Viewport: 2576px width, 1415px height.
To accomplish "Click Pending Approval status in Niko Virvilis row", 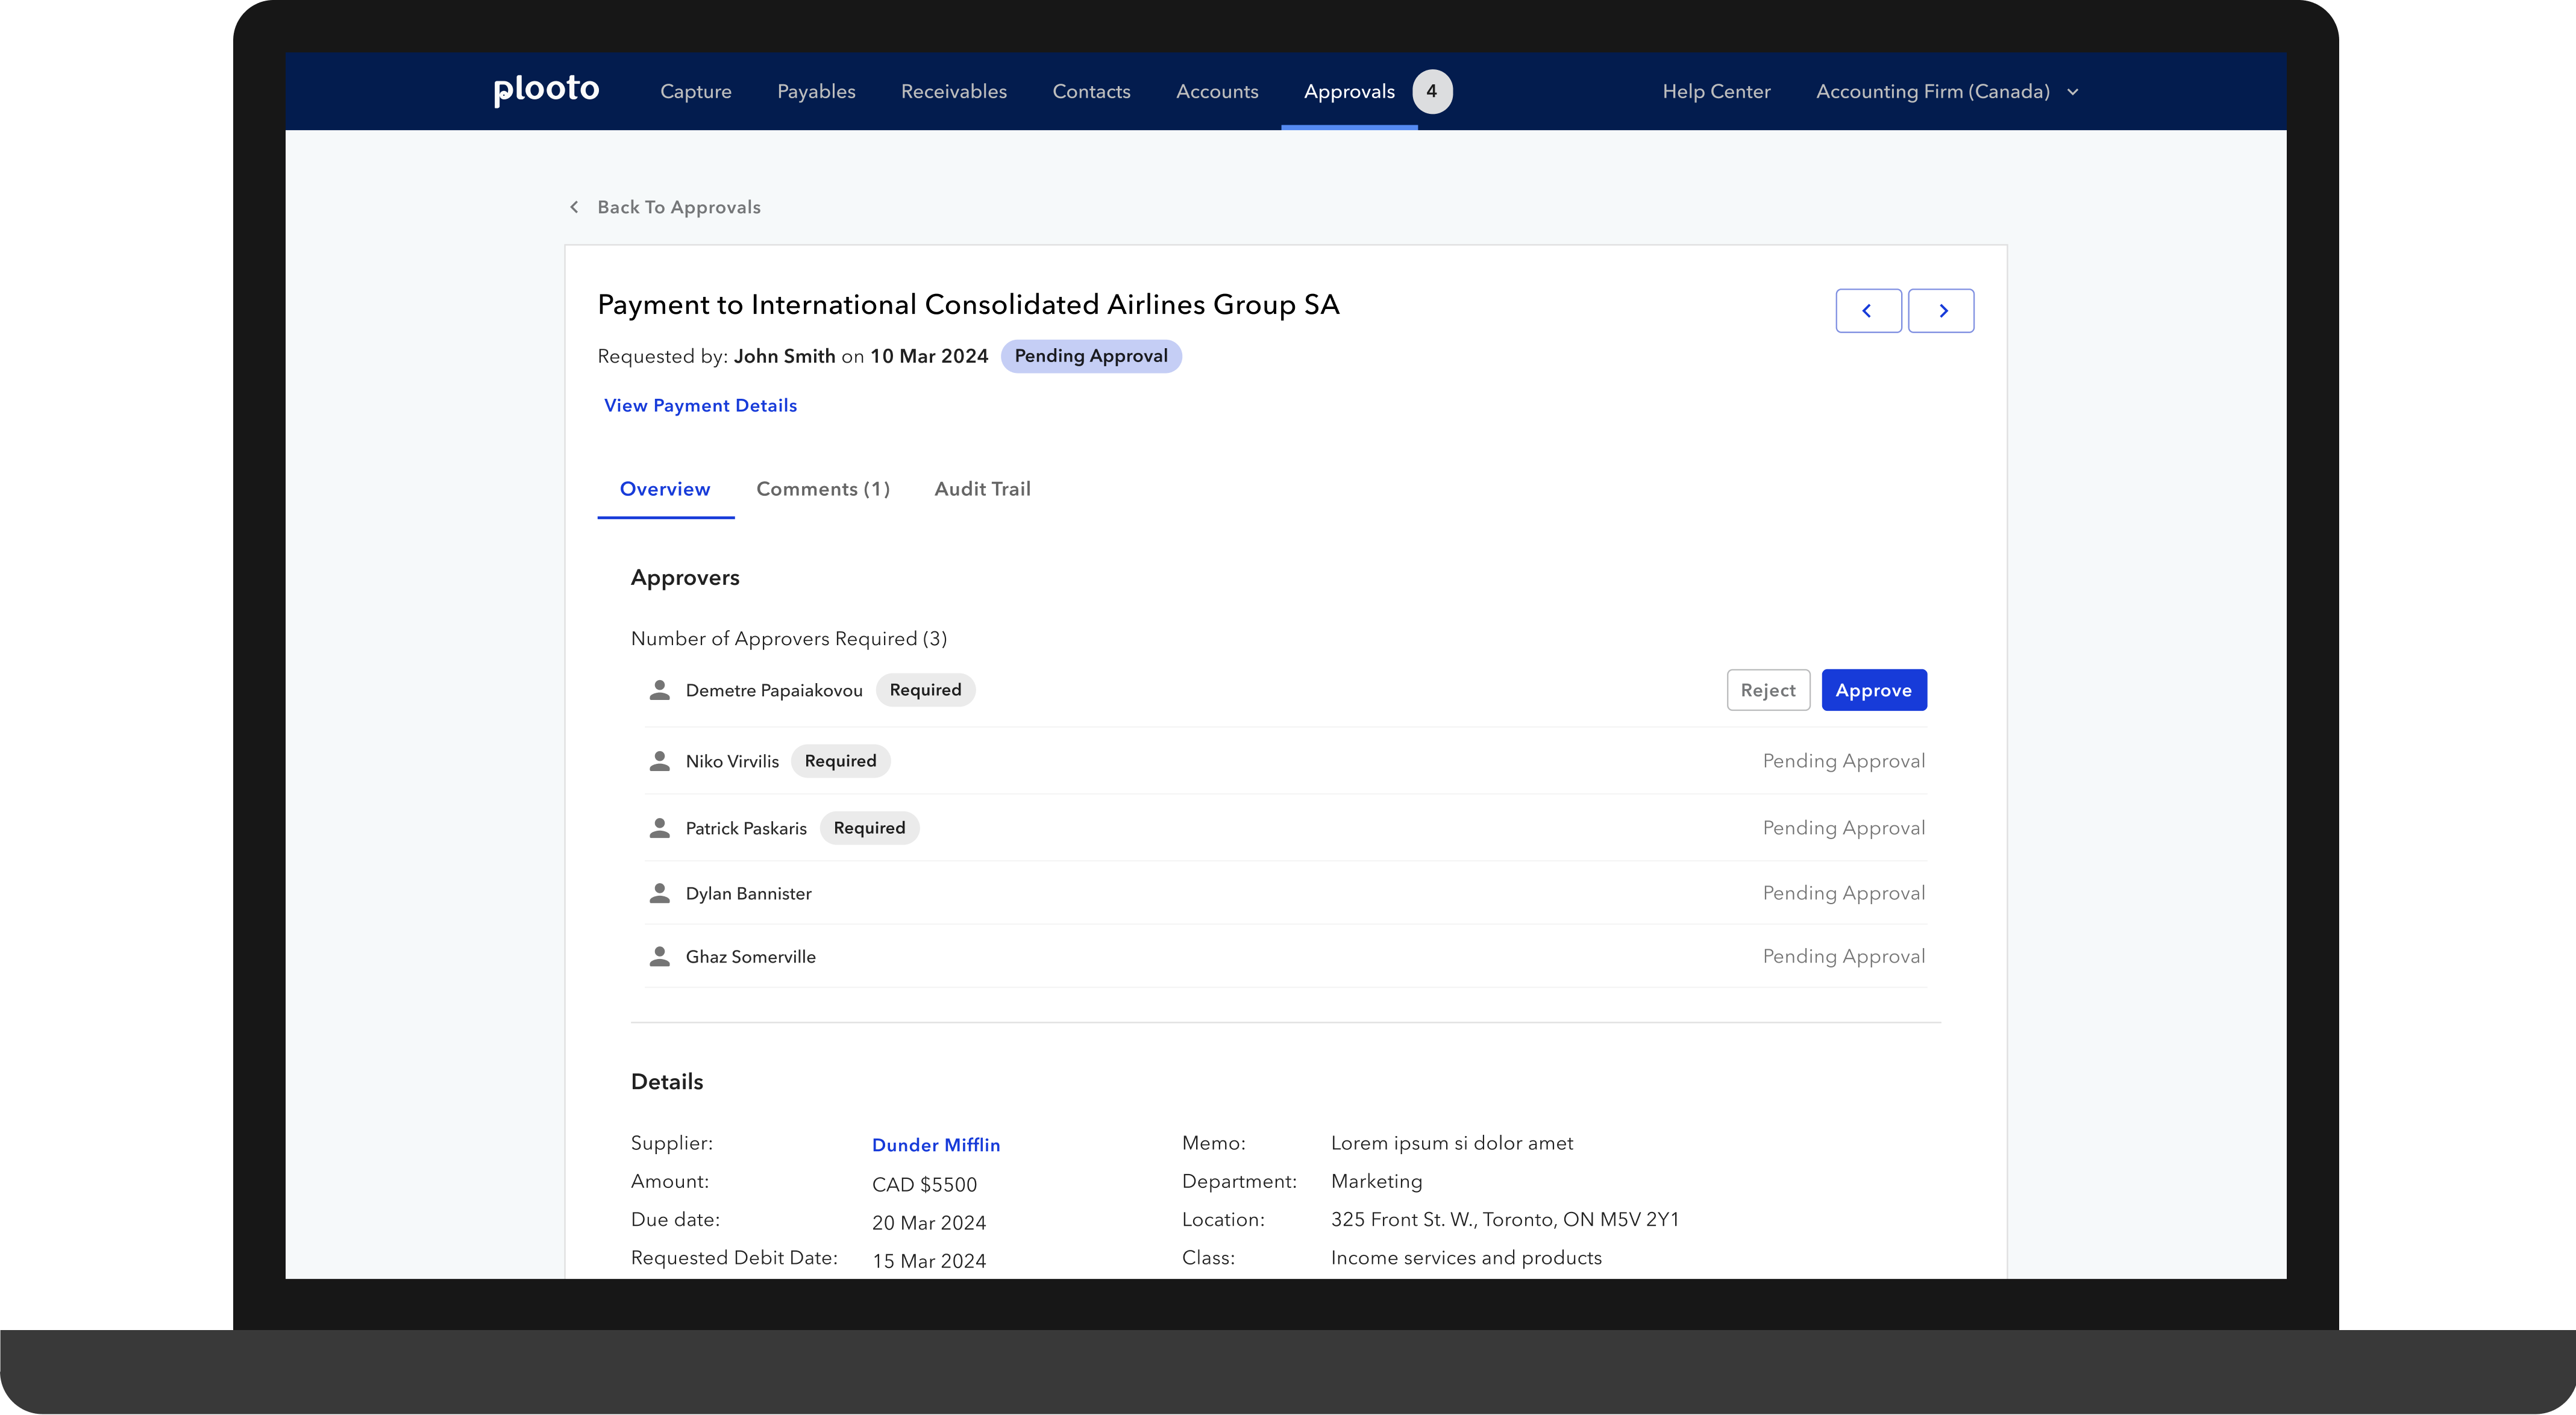I will 1844,761.
